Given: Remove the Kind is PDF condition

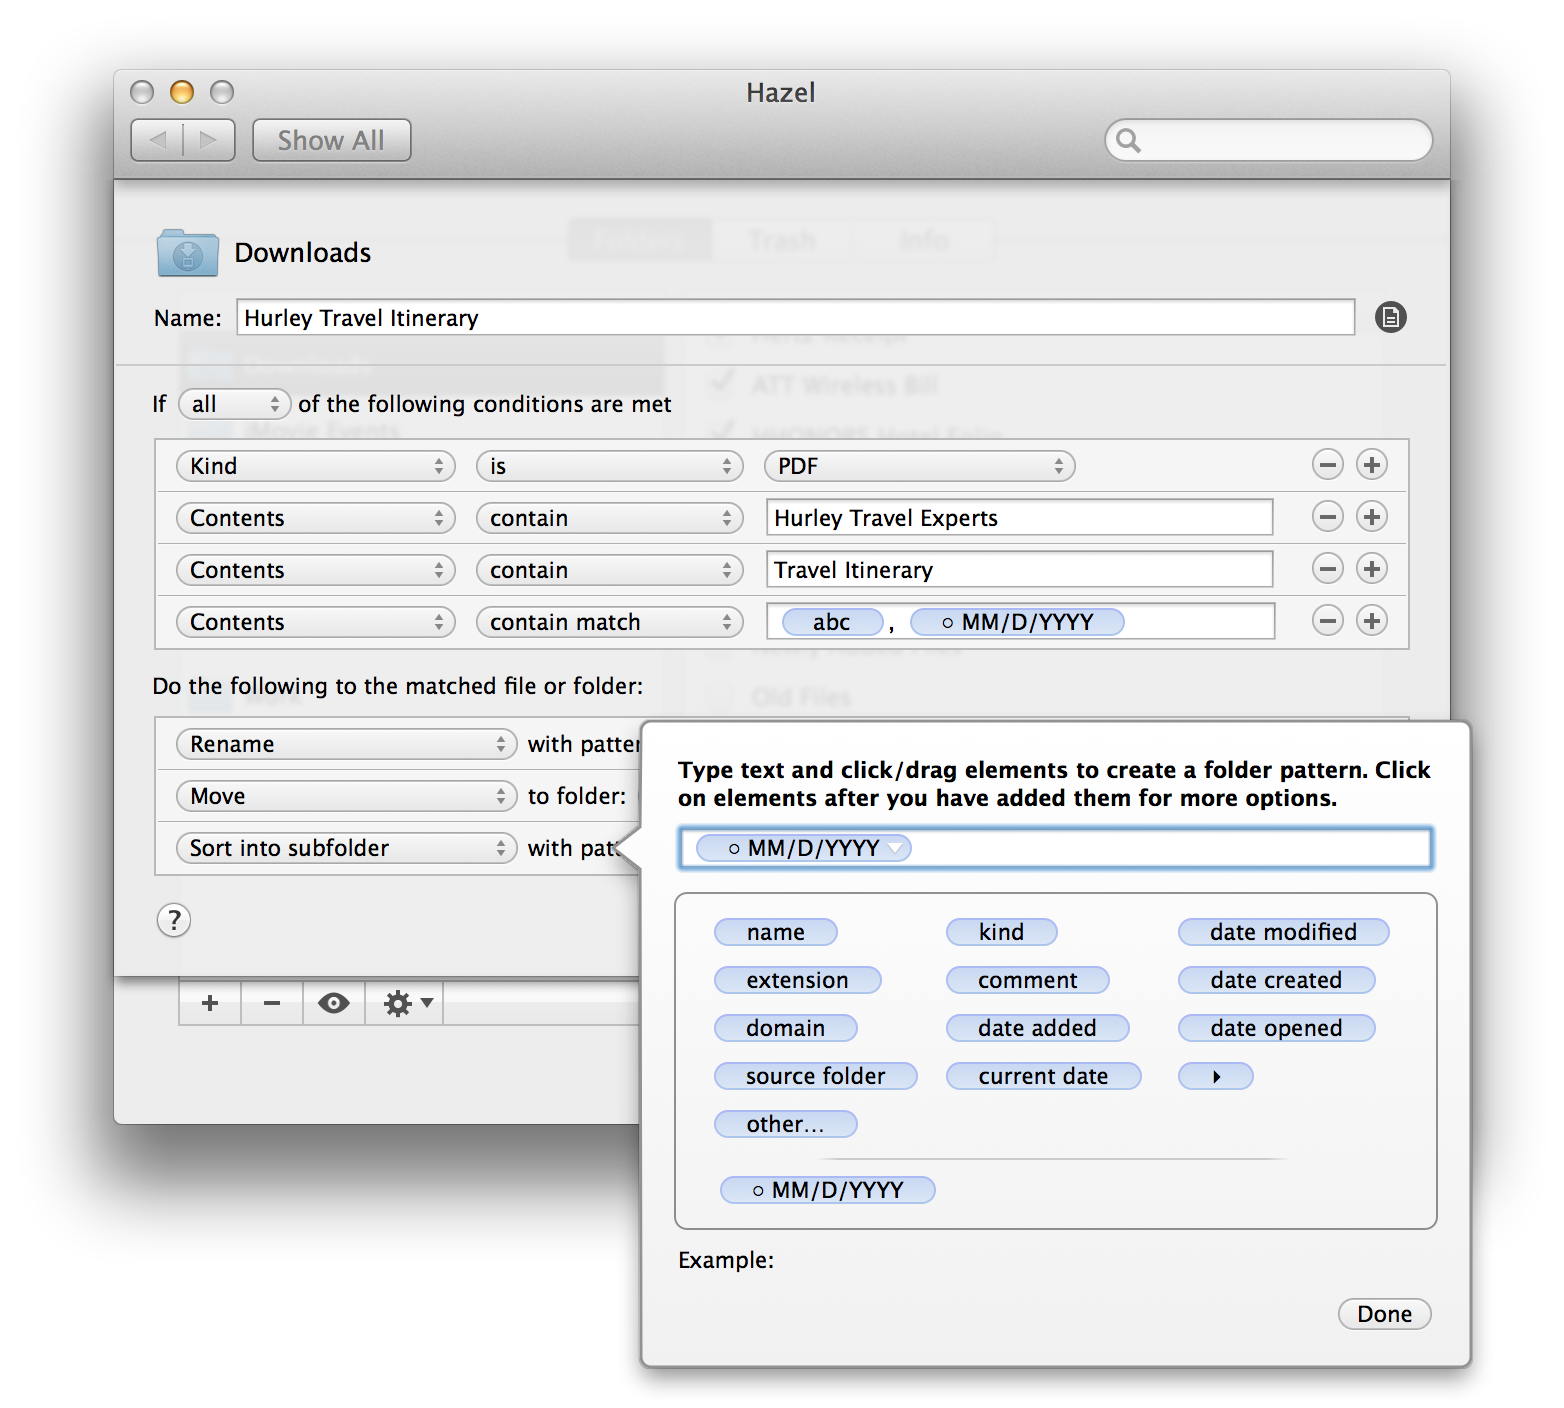Looking at the screenshot, I should tap(1327, 465).
